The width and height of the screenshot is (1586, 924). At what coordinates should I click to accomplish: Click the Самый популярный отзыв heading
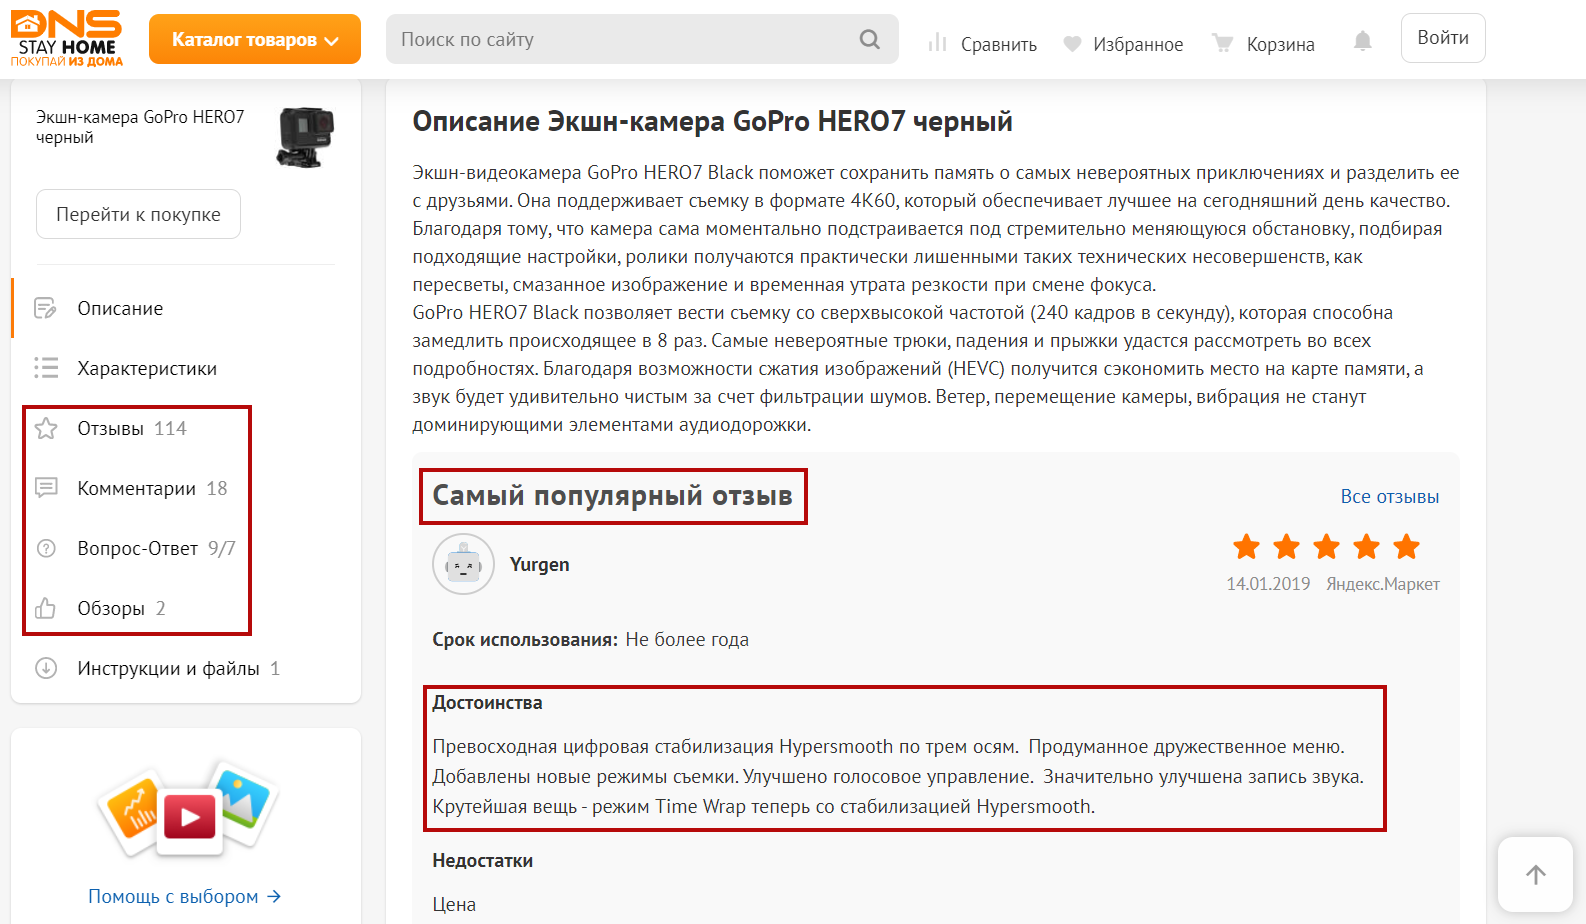(613, 495)
